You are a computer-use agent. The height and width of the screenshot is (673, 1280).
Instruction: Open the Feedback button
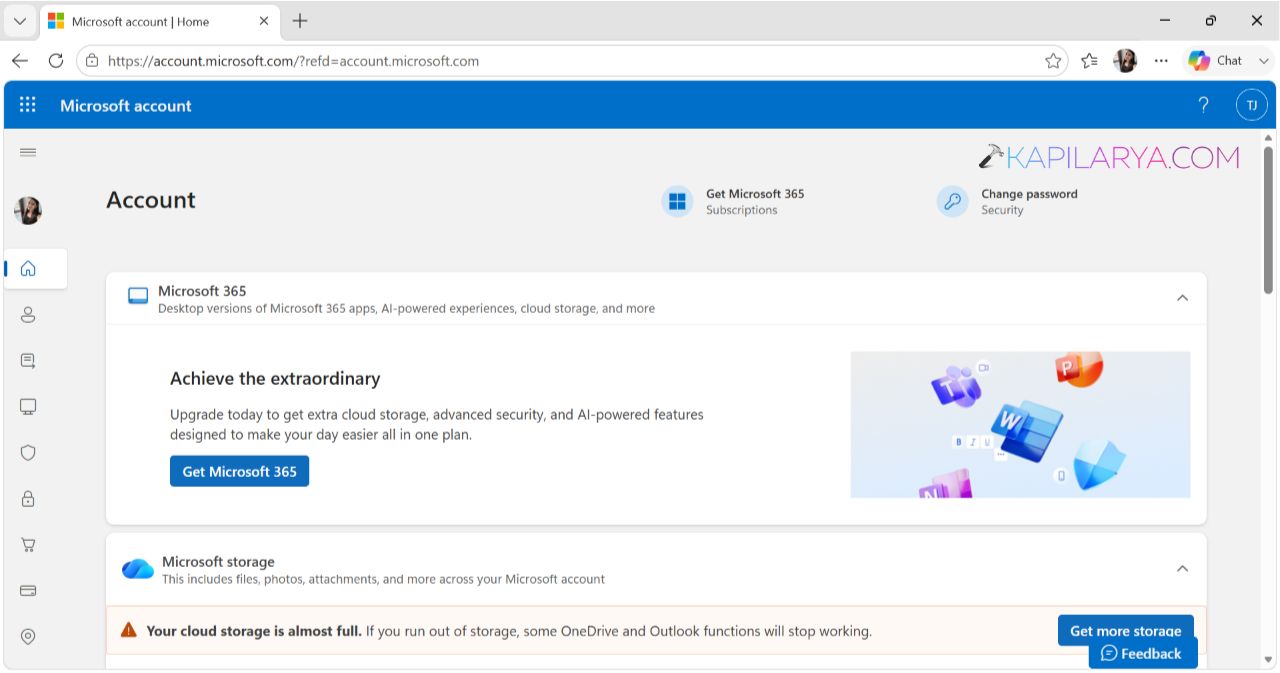pos(1141,654)
